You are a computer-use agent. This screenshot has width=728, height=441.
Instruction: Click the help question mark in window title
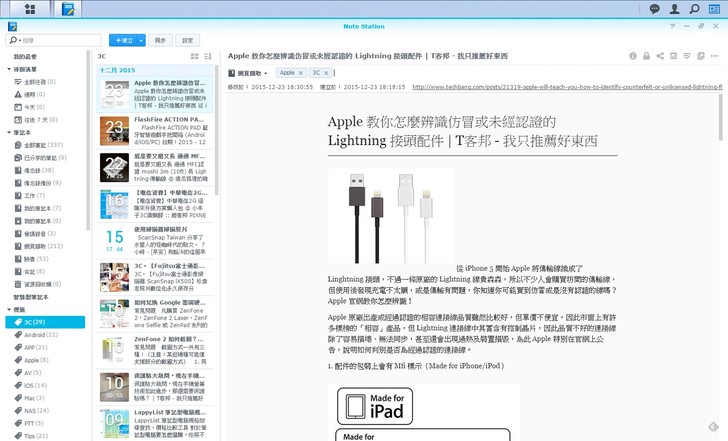point(672,26)
